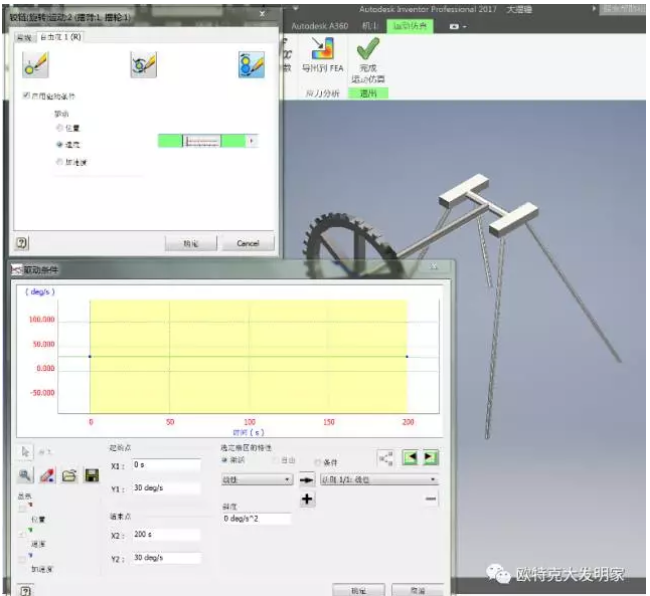This screenshot has width=650, height=596.
Task: Go to previous sector with left green arrow
Action: 410,458
